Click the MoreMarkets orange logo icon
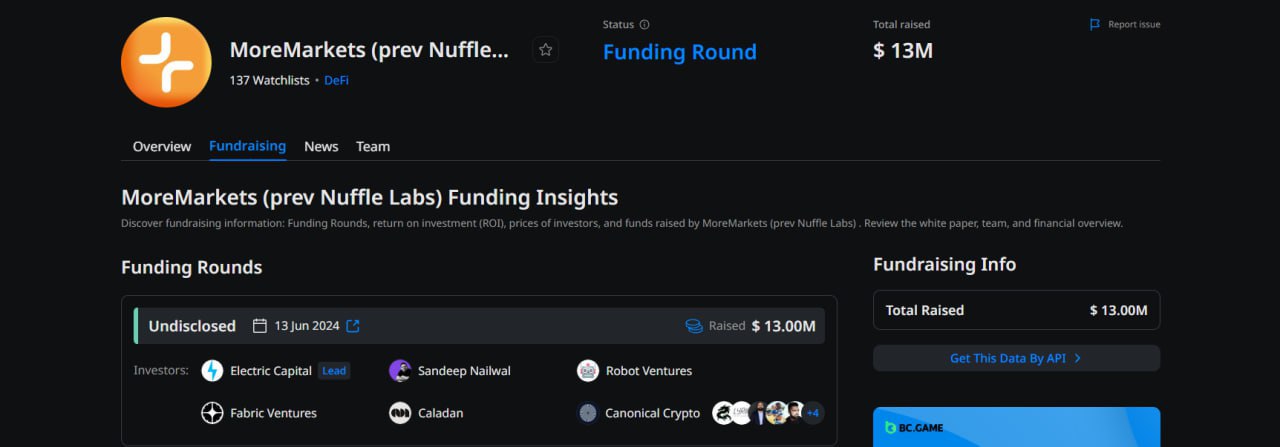The width and height of the screenshot is (1280, 447). 166,62
